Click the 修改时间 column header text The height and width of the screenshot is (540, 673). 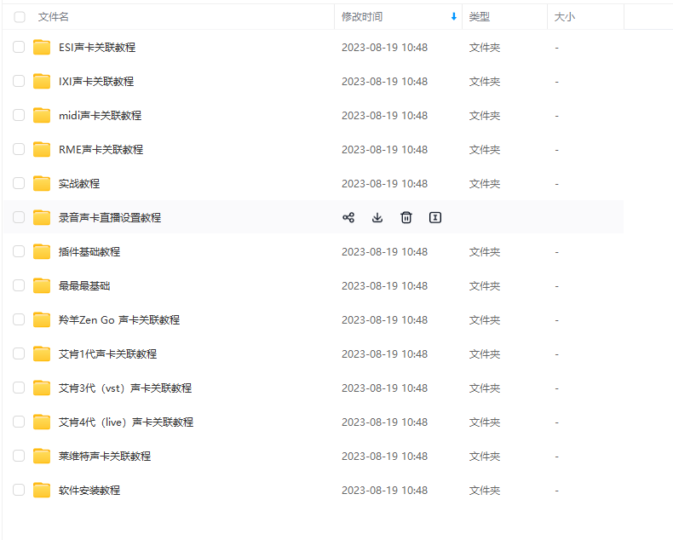point(362,17)
